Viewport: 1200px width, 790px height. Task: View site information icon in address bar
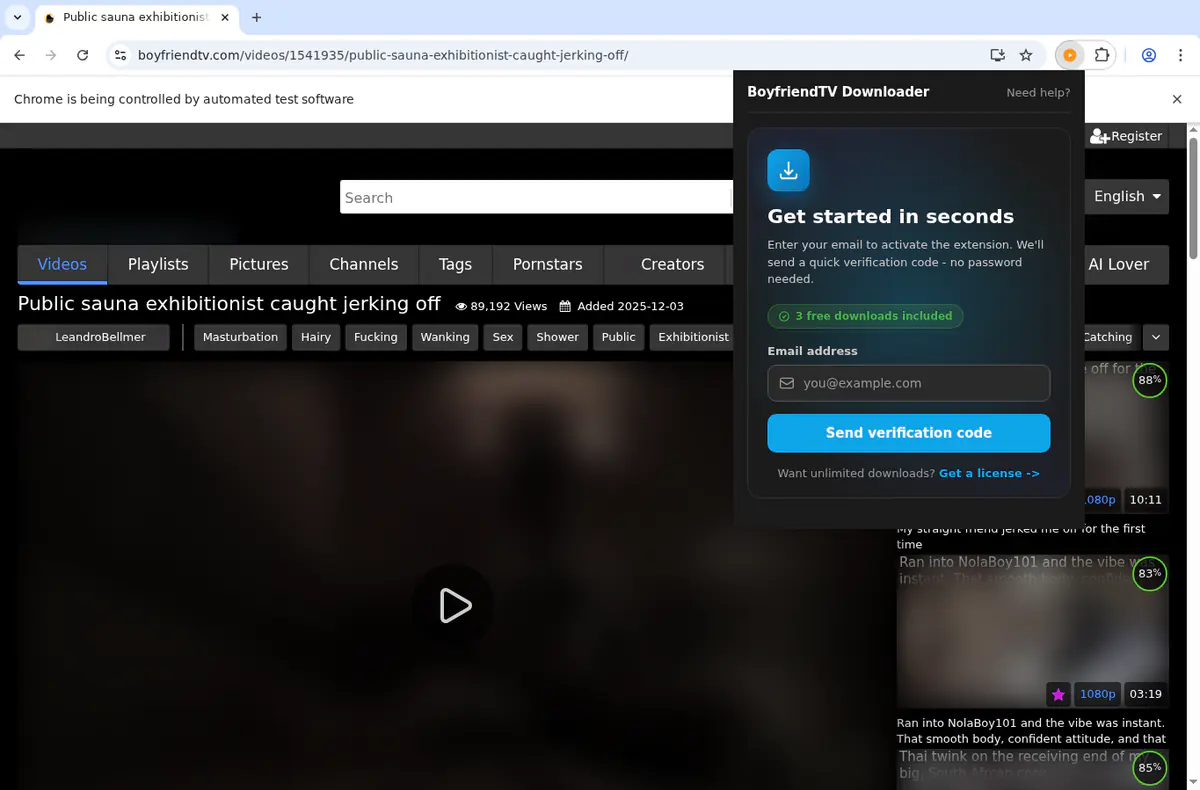click(120, 55)
